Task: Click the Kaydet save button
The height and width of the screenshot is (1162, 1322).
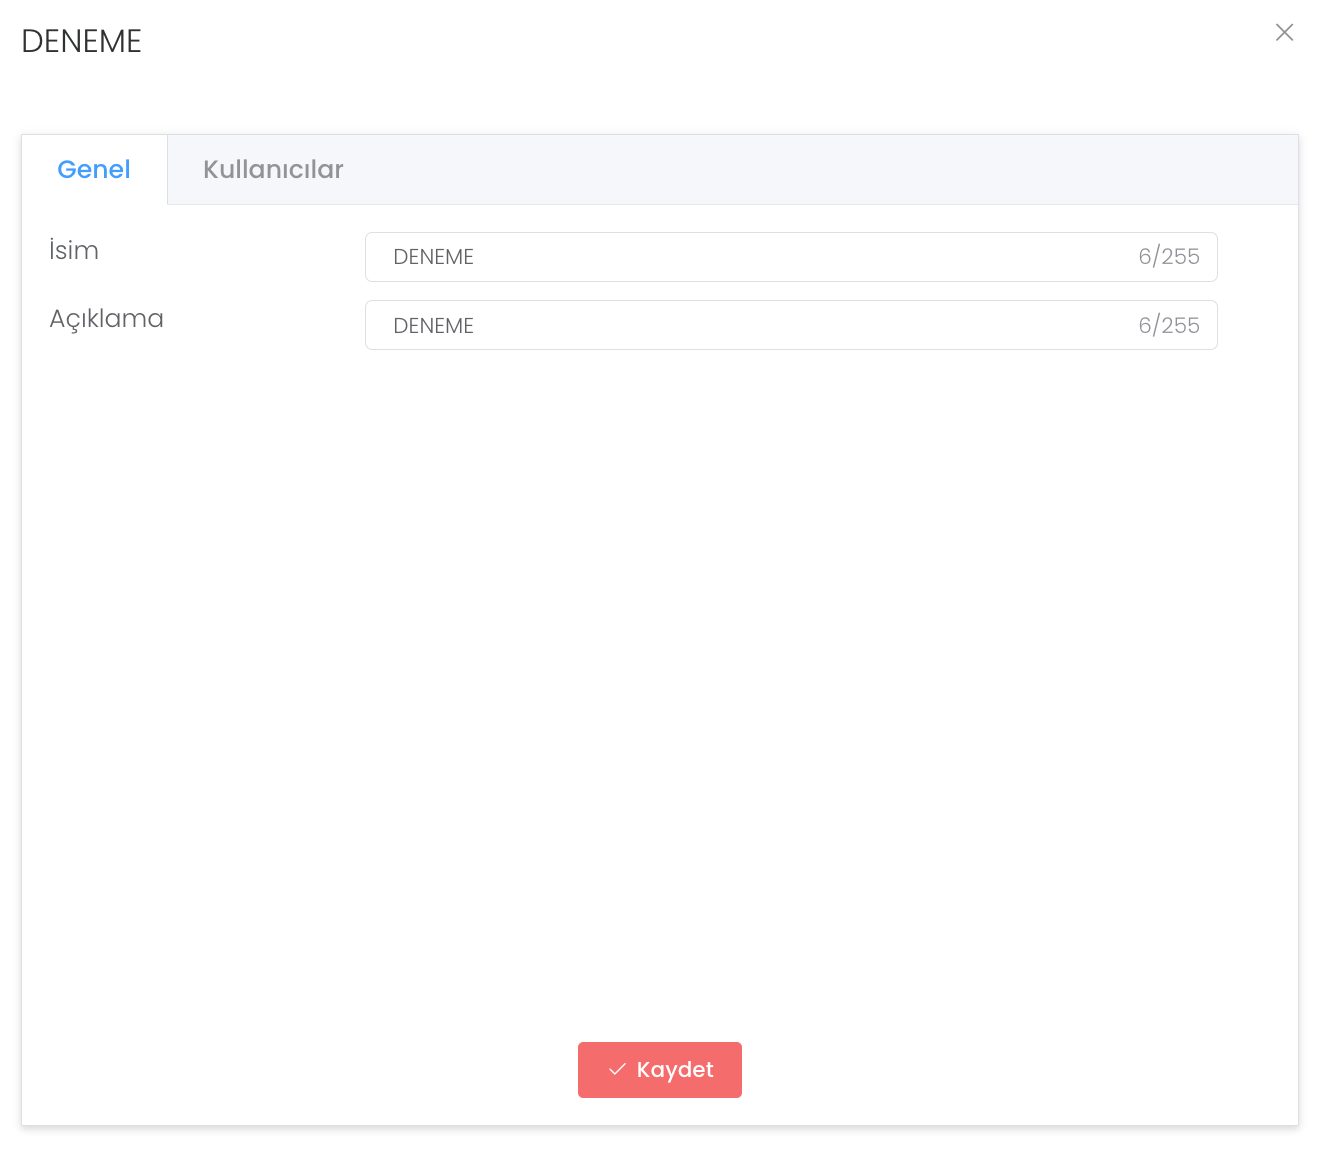Action: (x=659, y=1069)
